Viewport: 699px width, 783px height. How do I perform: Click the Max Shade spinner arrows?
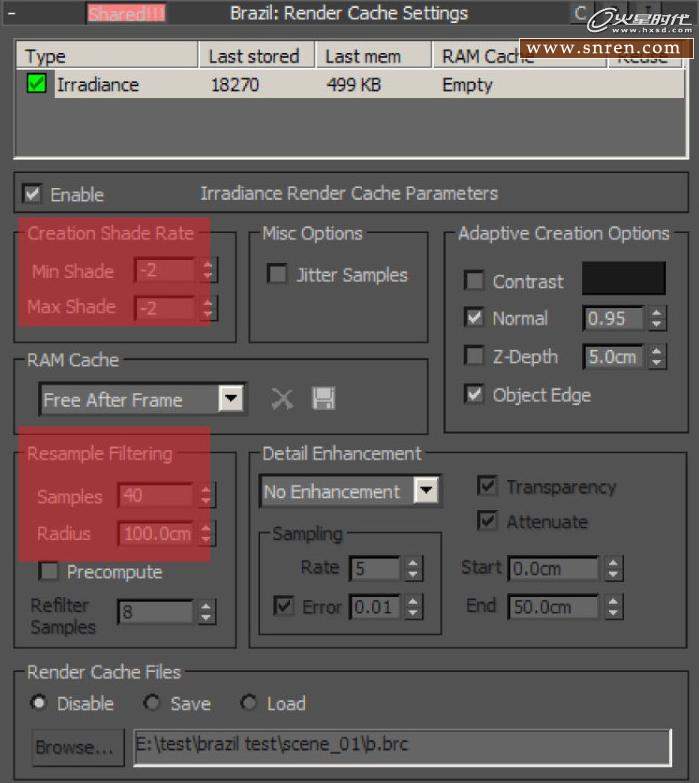pos(208,308)
